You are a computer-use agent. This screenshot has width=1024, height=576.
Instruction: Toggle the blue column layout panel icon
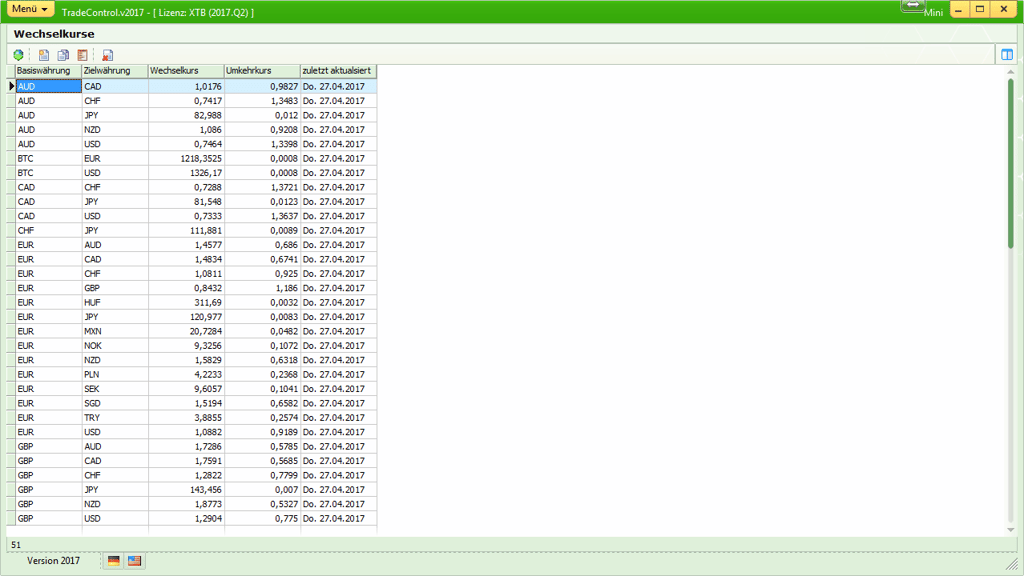(x=1007, y=55)
